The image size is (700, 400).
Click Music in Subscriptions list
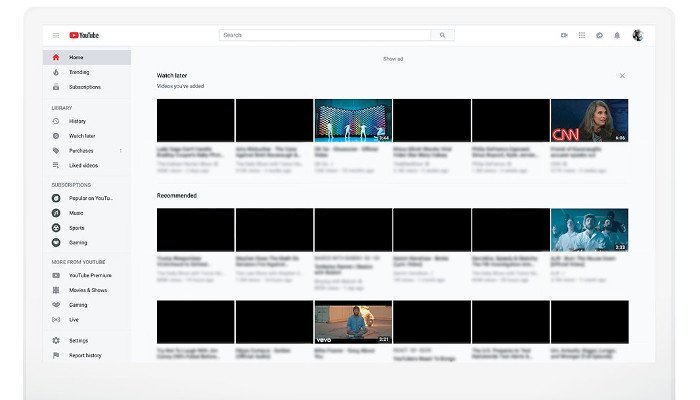pos(76,213)
